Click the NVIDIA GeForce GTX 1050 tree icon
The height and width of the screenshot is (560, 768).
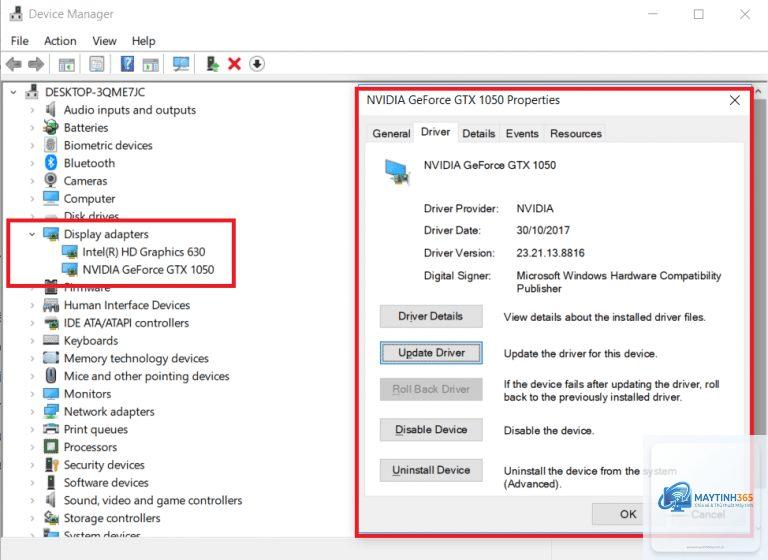coord(70,269)
